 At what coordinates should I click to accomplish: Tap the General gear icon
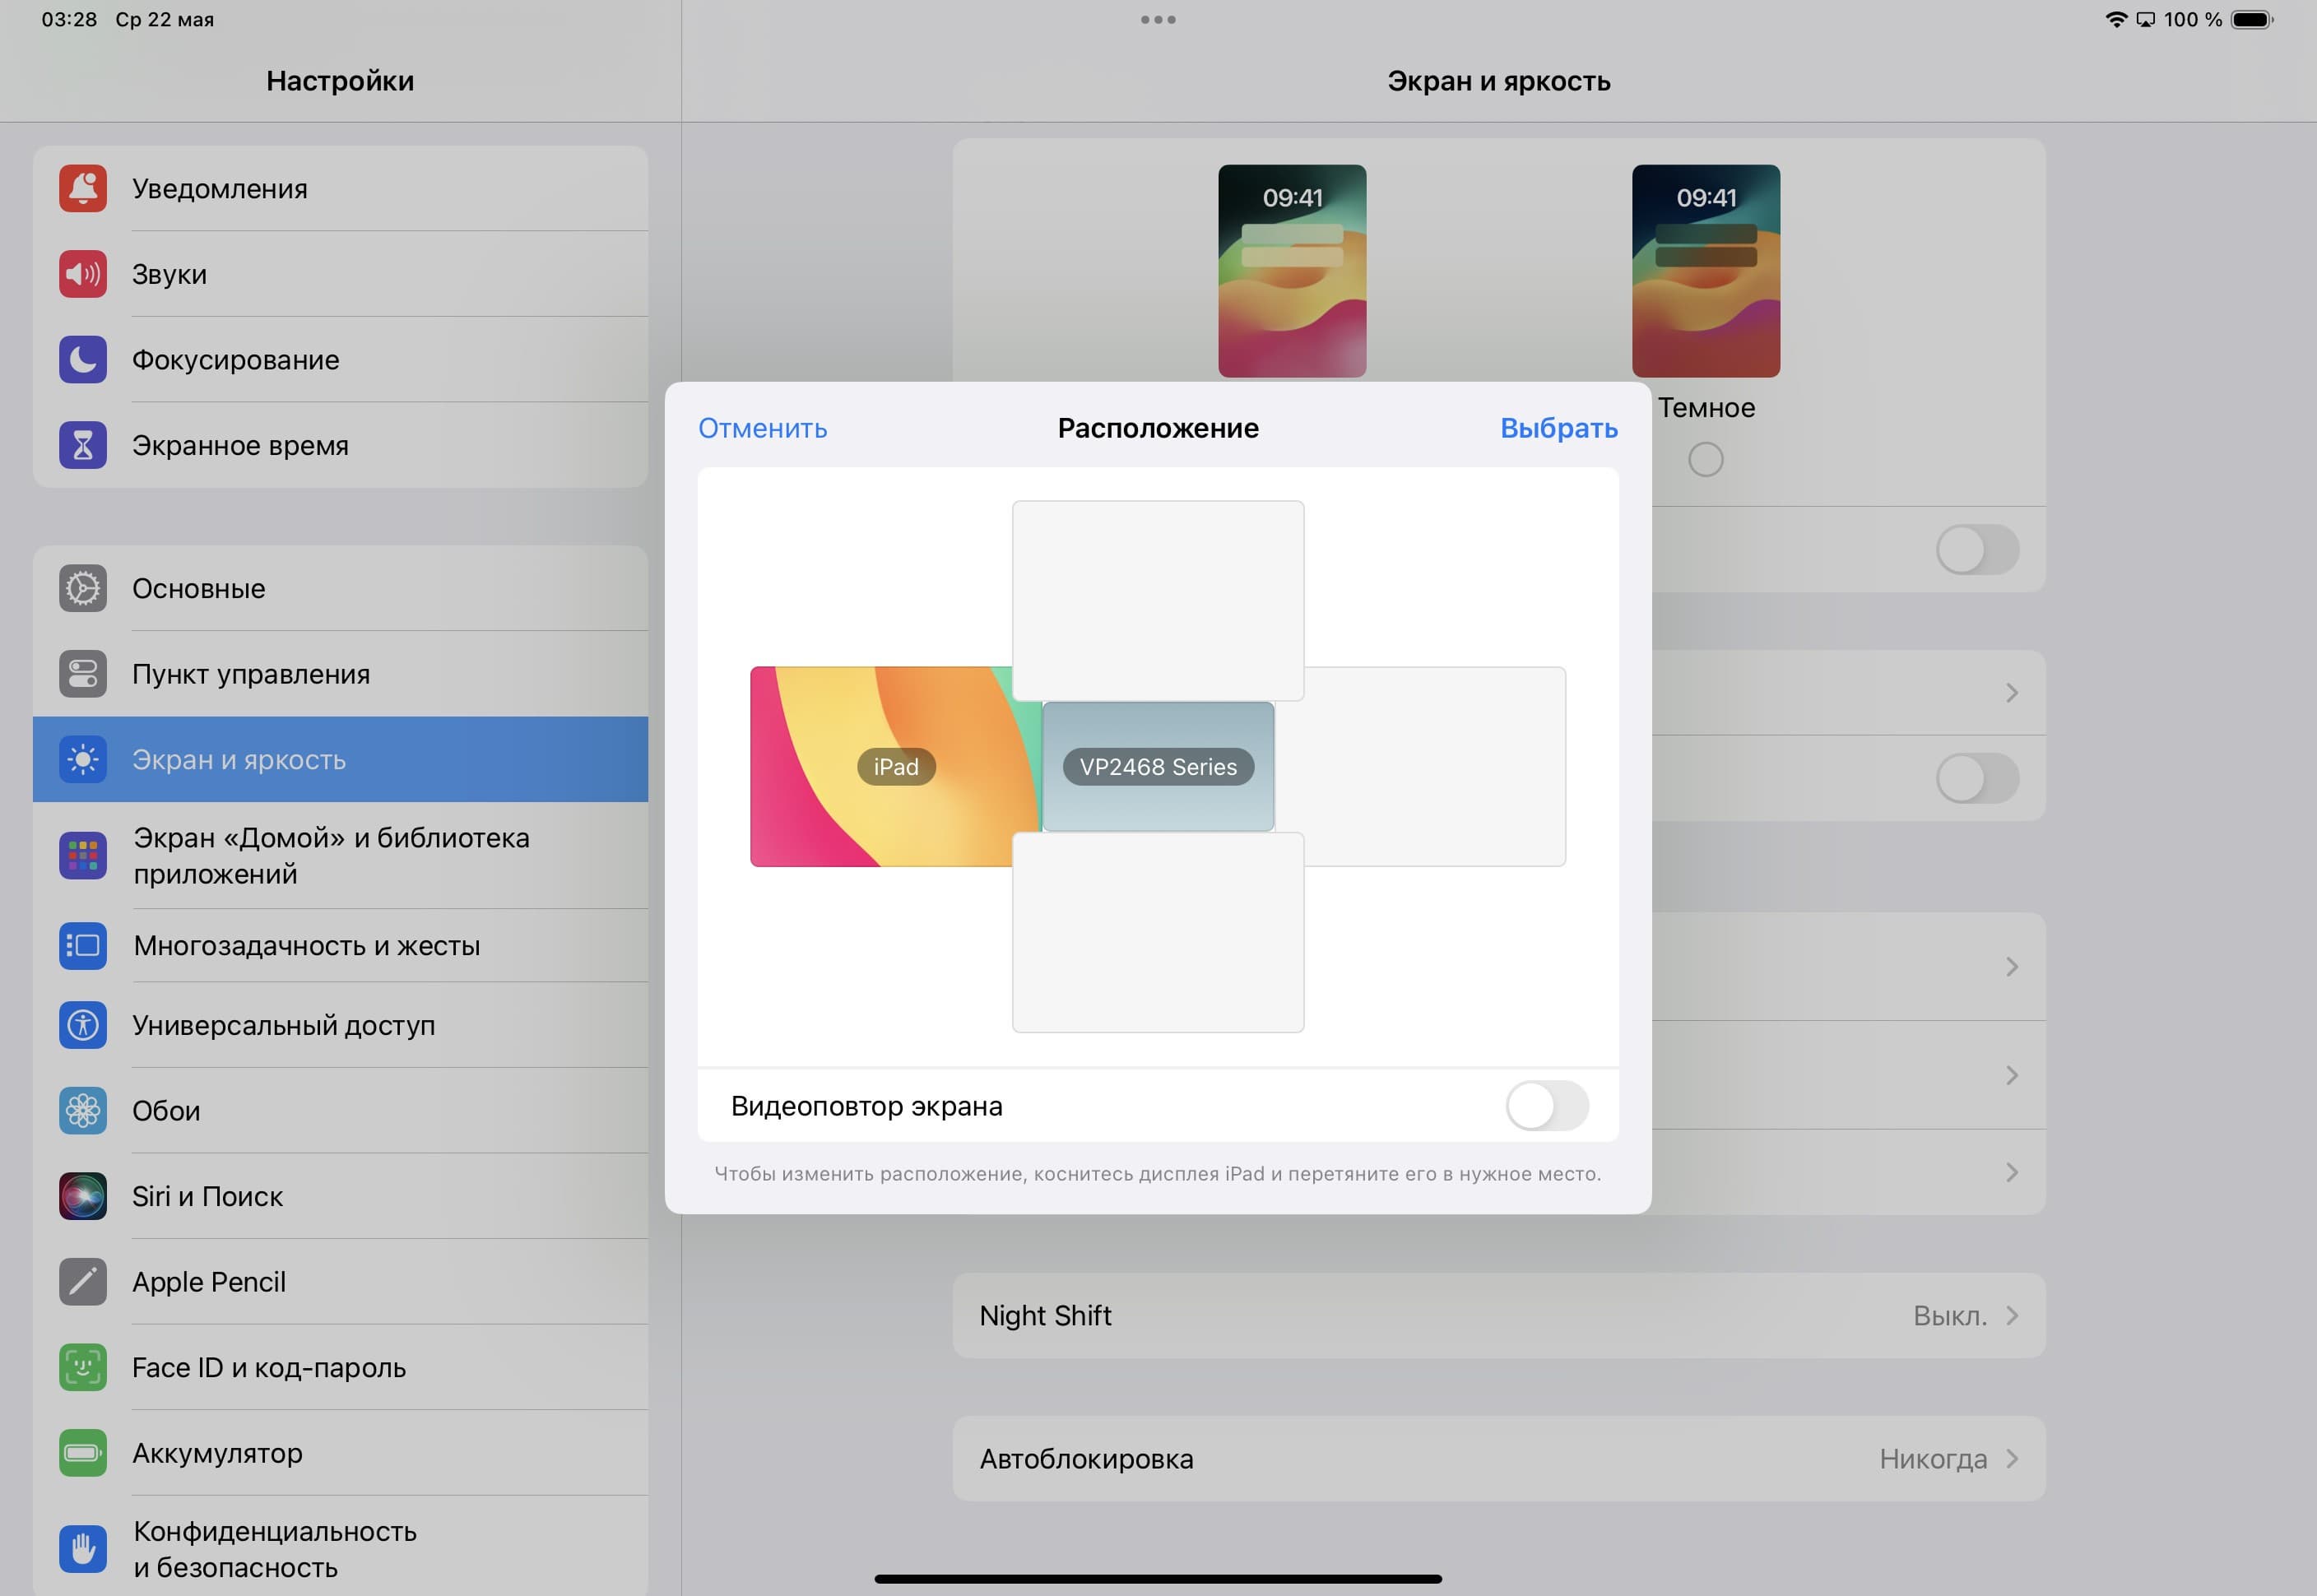(82, 588)
